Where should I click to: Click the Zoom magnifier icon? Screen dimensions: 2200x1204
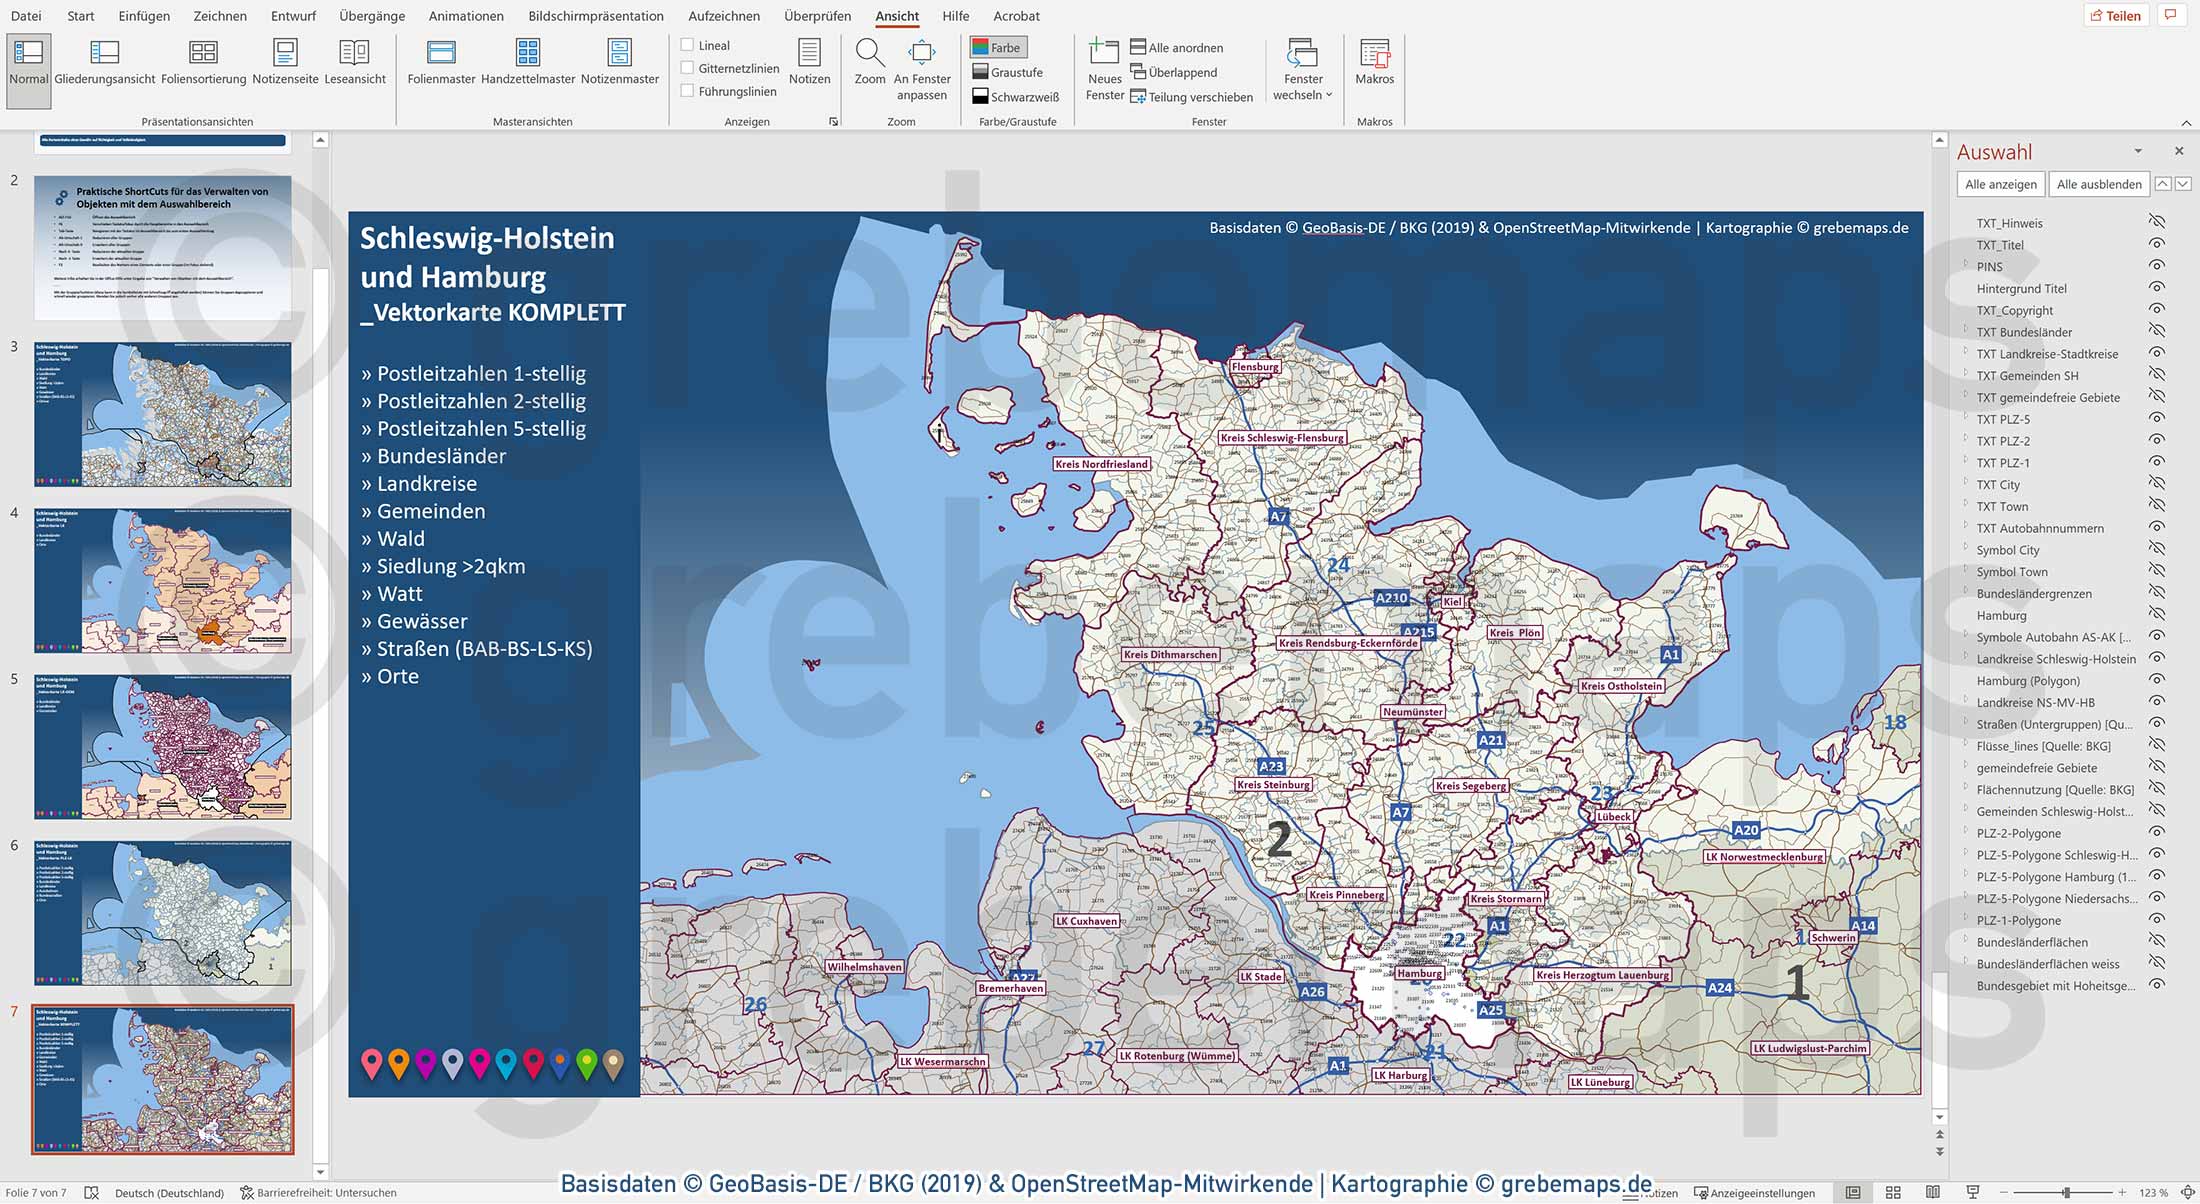coord(870,52)
